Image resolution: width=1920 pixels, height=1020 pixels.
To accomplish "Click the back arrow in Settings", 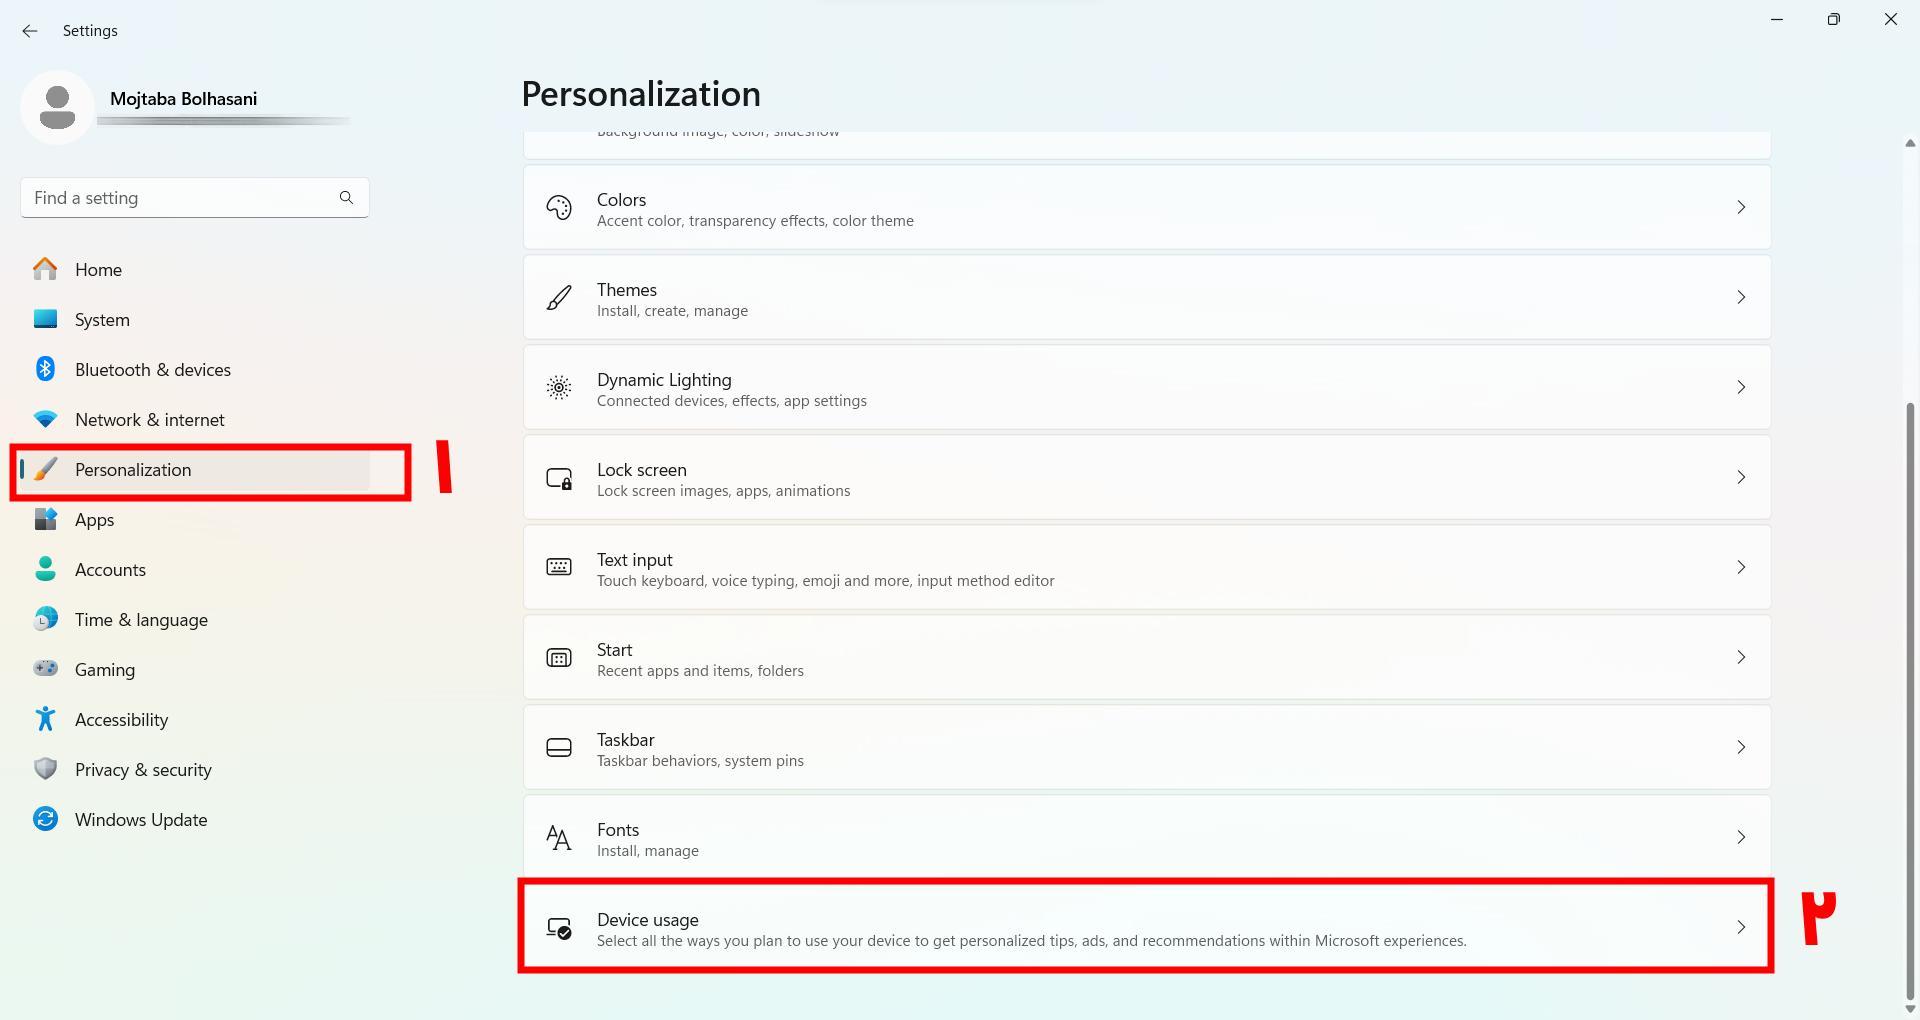I will click(x=30, y=31).
